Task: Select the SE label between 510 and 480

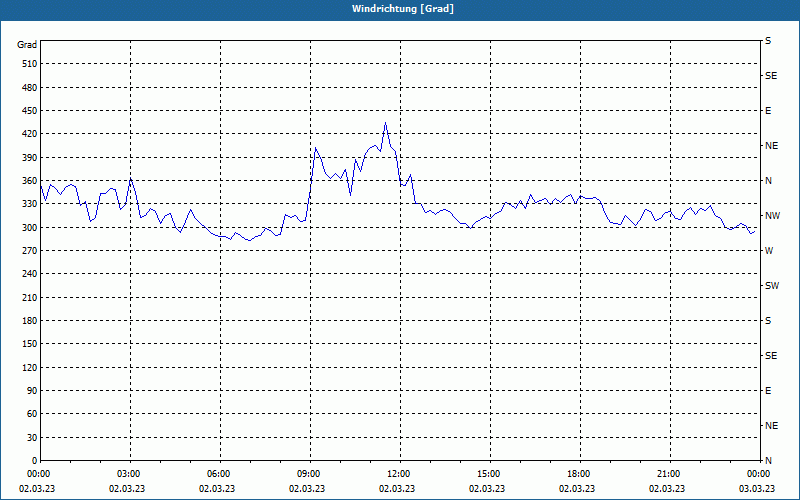Action: point(771,76)
